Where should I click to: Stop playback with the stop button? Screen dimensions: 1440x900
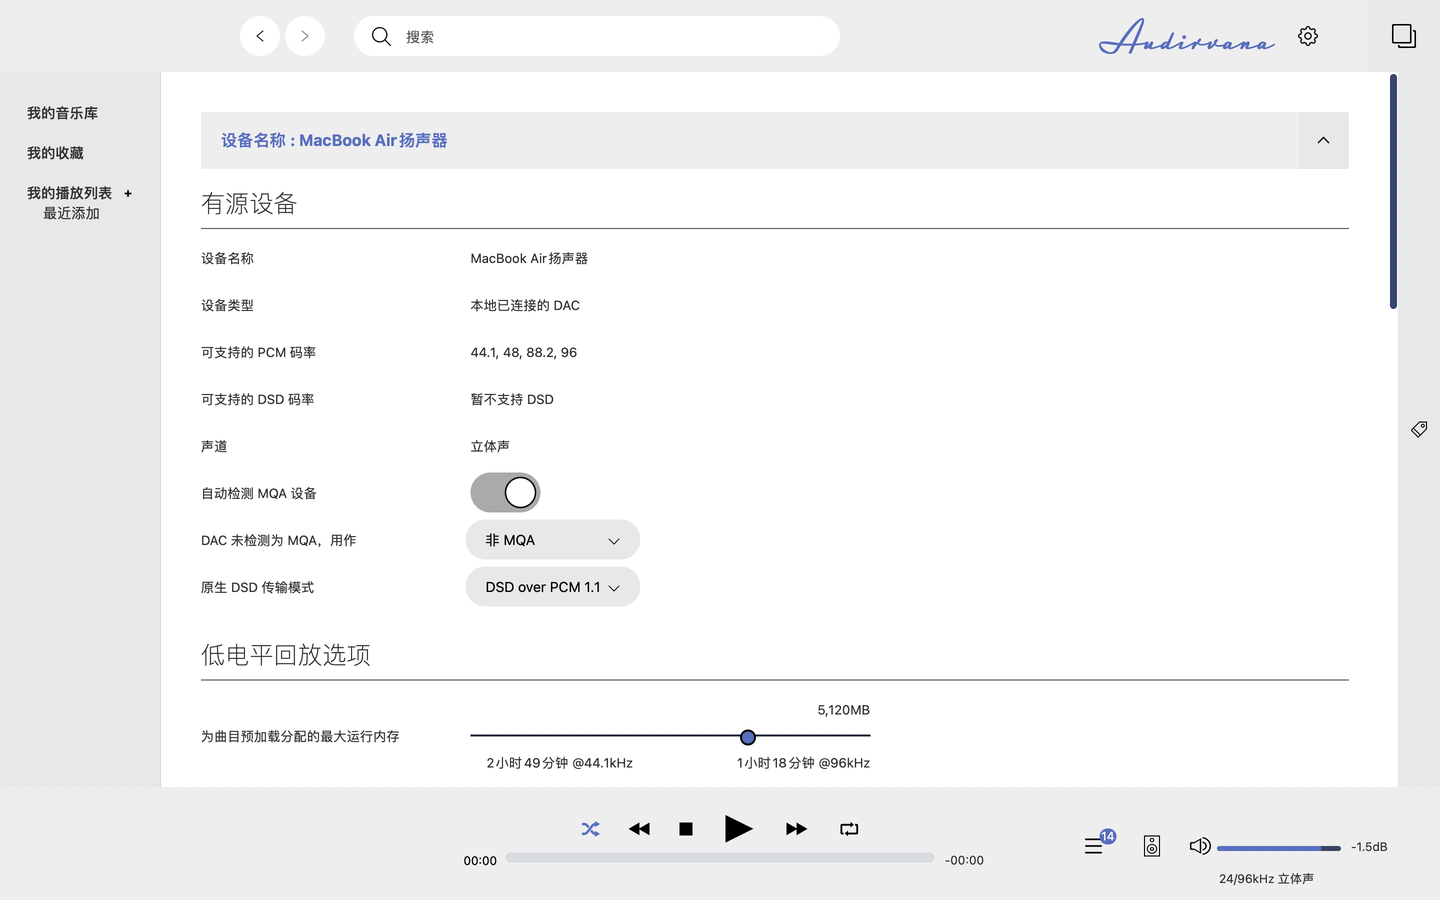[x=685, y=829]
